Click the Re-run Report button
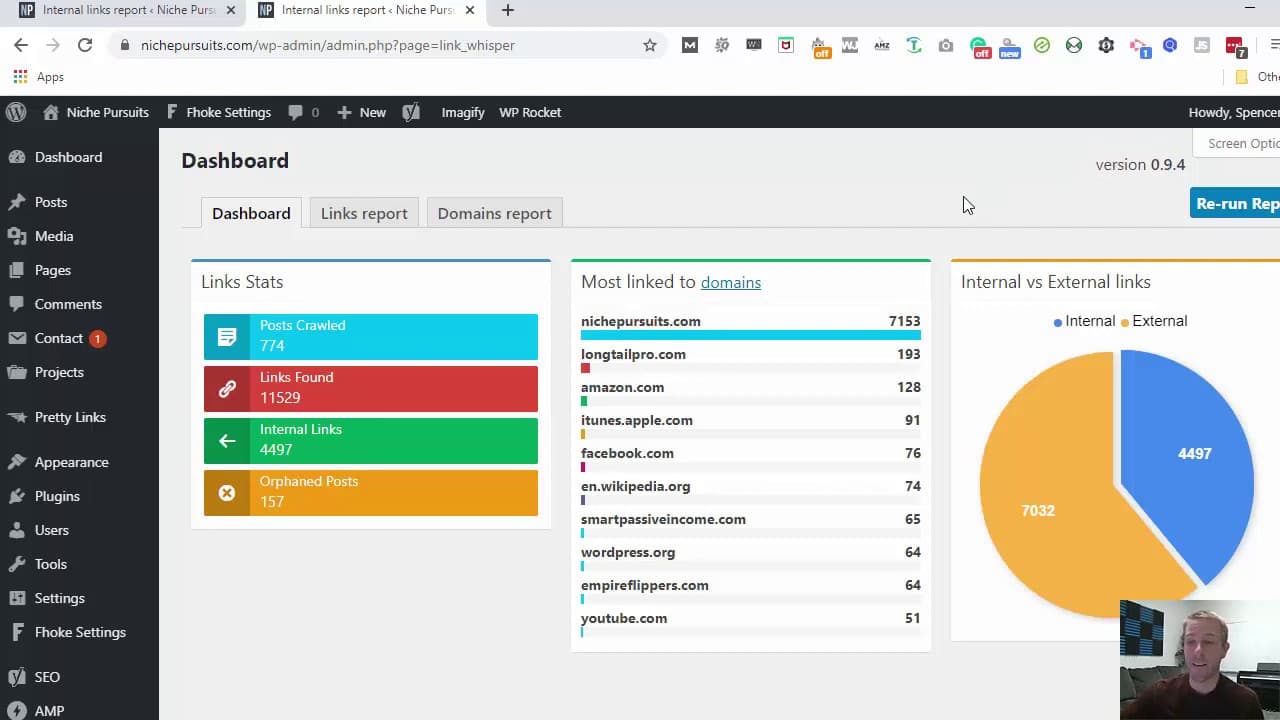Screen dimensions: 1280x720 pyautogui.click(x=1236, y=203)
